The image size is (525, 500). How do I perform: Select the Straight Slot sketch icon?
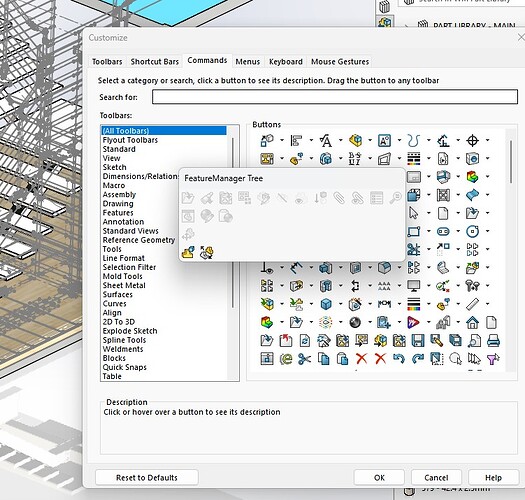tap(443, 231)
